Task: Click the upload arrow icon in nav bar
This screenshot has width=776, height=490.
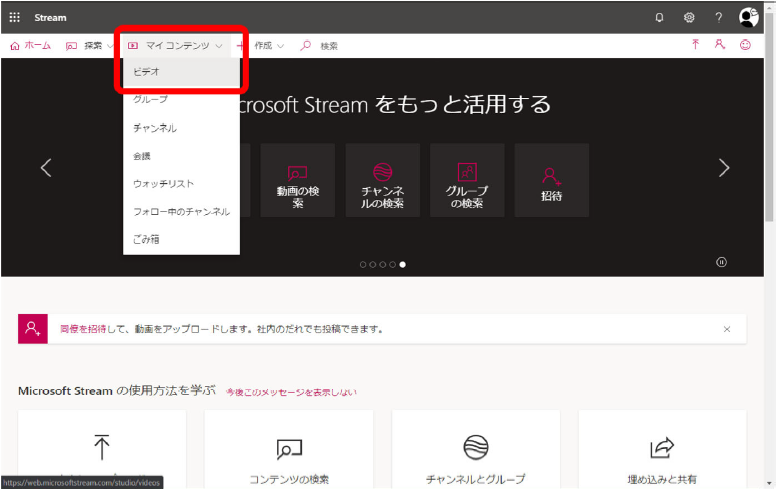Action: tap(695, 45)
